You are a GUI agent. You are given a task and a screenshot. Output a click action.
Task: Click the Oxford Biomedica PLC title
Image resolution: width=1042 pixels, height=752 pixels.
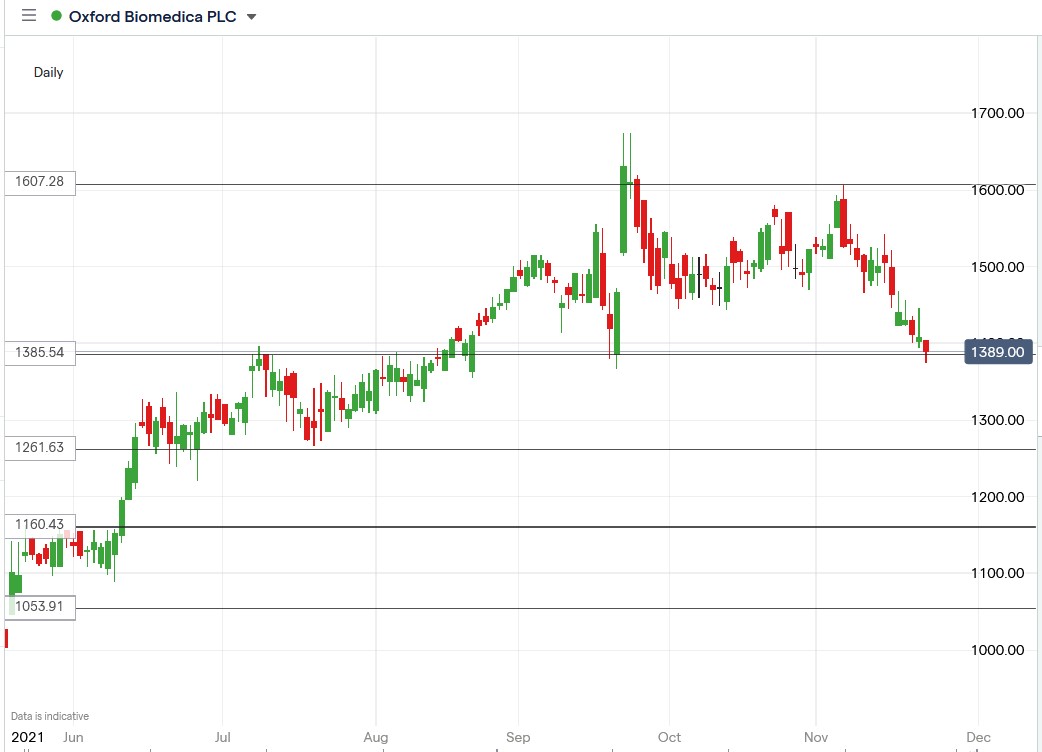point(150,16)
